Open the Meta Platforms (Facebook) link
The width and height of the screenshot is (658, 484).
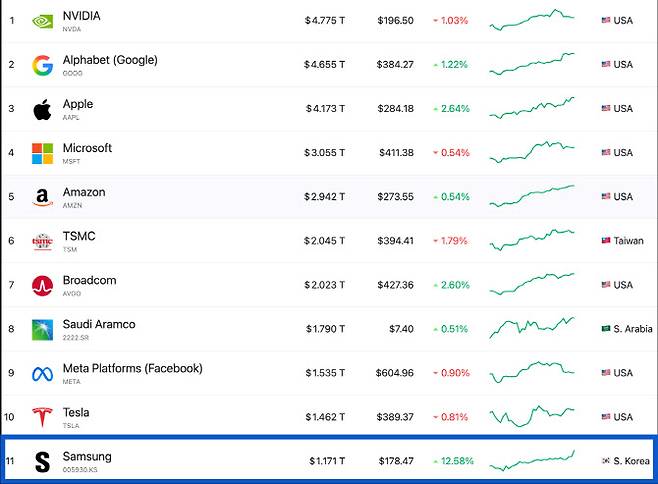pyautogui.click(x=133, y=368)
